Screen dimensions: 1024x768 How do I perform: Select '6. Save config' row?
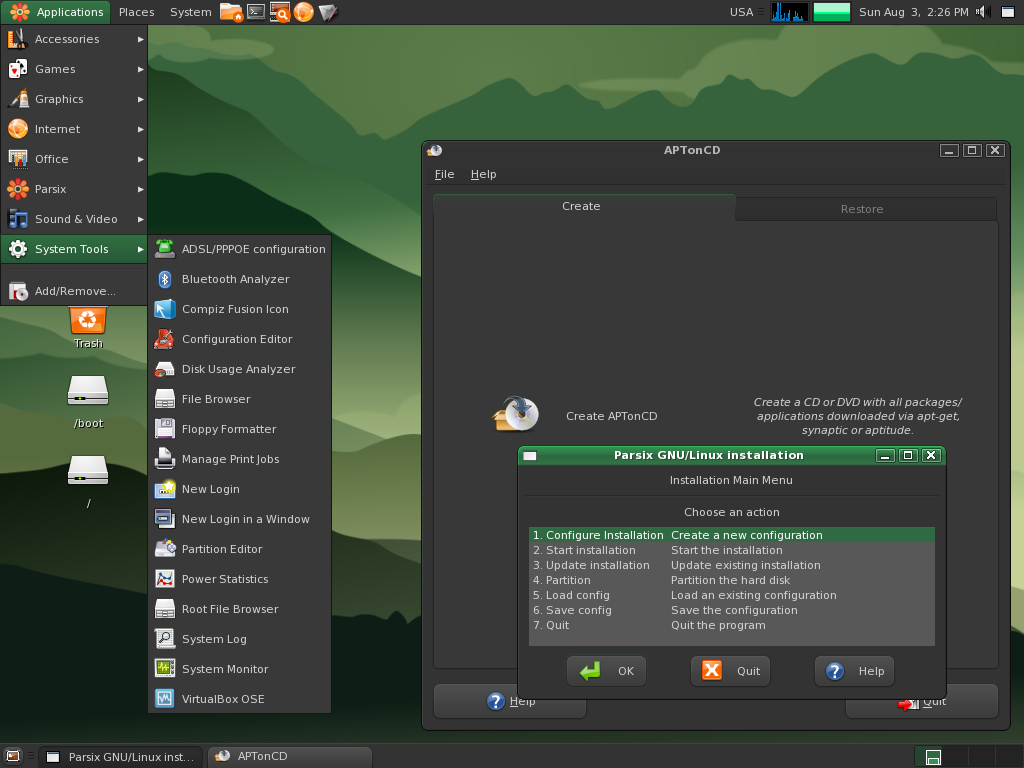(732, 610)
